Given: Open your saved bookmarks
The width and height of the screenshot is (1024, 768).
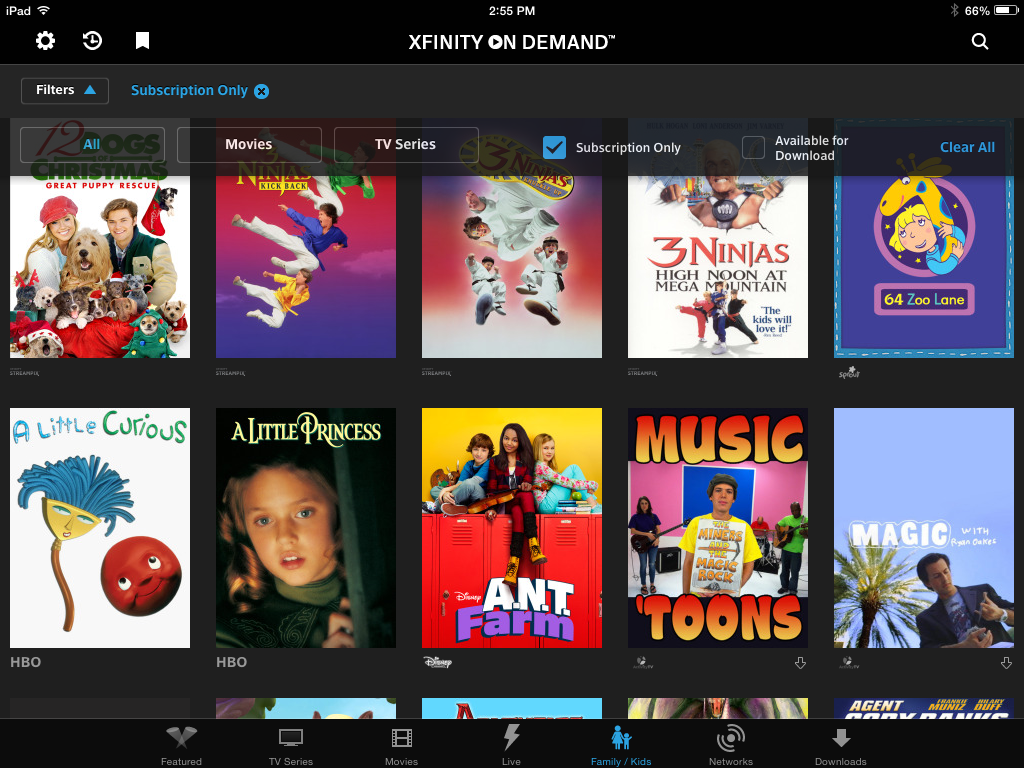Looking at the screenshot, I should pyautogui.click(x=141, y=41).
